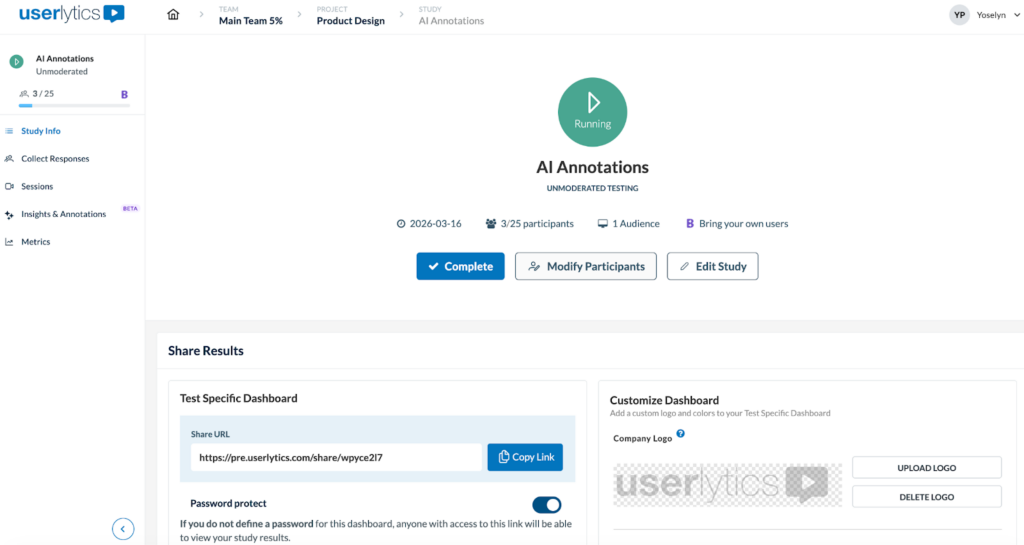Click the Test Specific Dashboard heading
Viewport: 1024px width, 545px height.
pos(238,398)
